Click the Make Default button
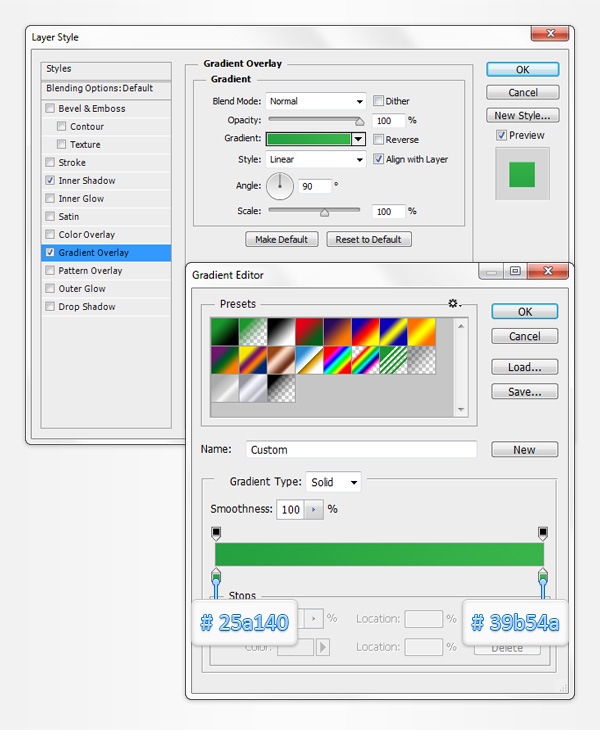600x730 pixels. tap(282, 240)
